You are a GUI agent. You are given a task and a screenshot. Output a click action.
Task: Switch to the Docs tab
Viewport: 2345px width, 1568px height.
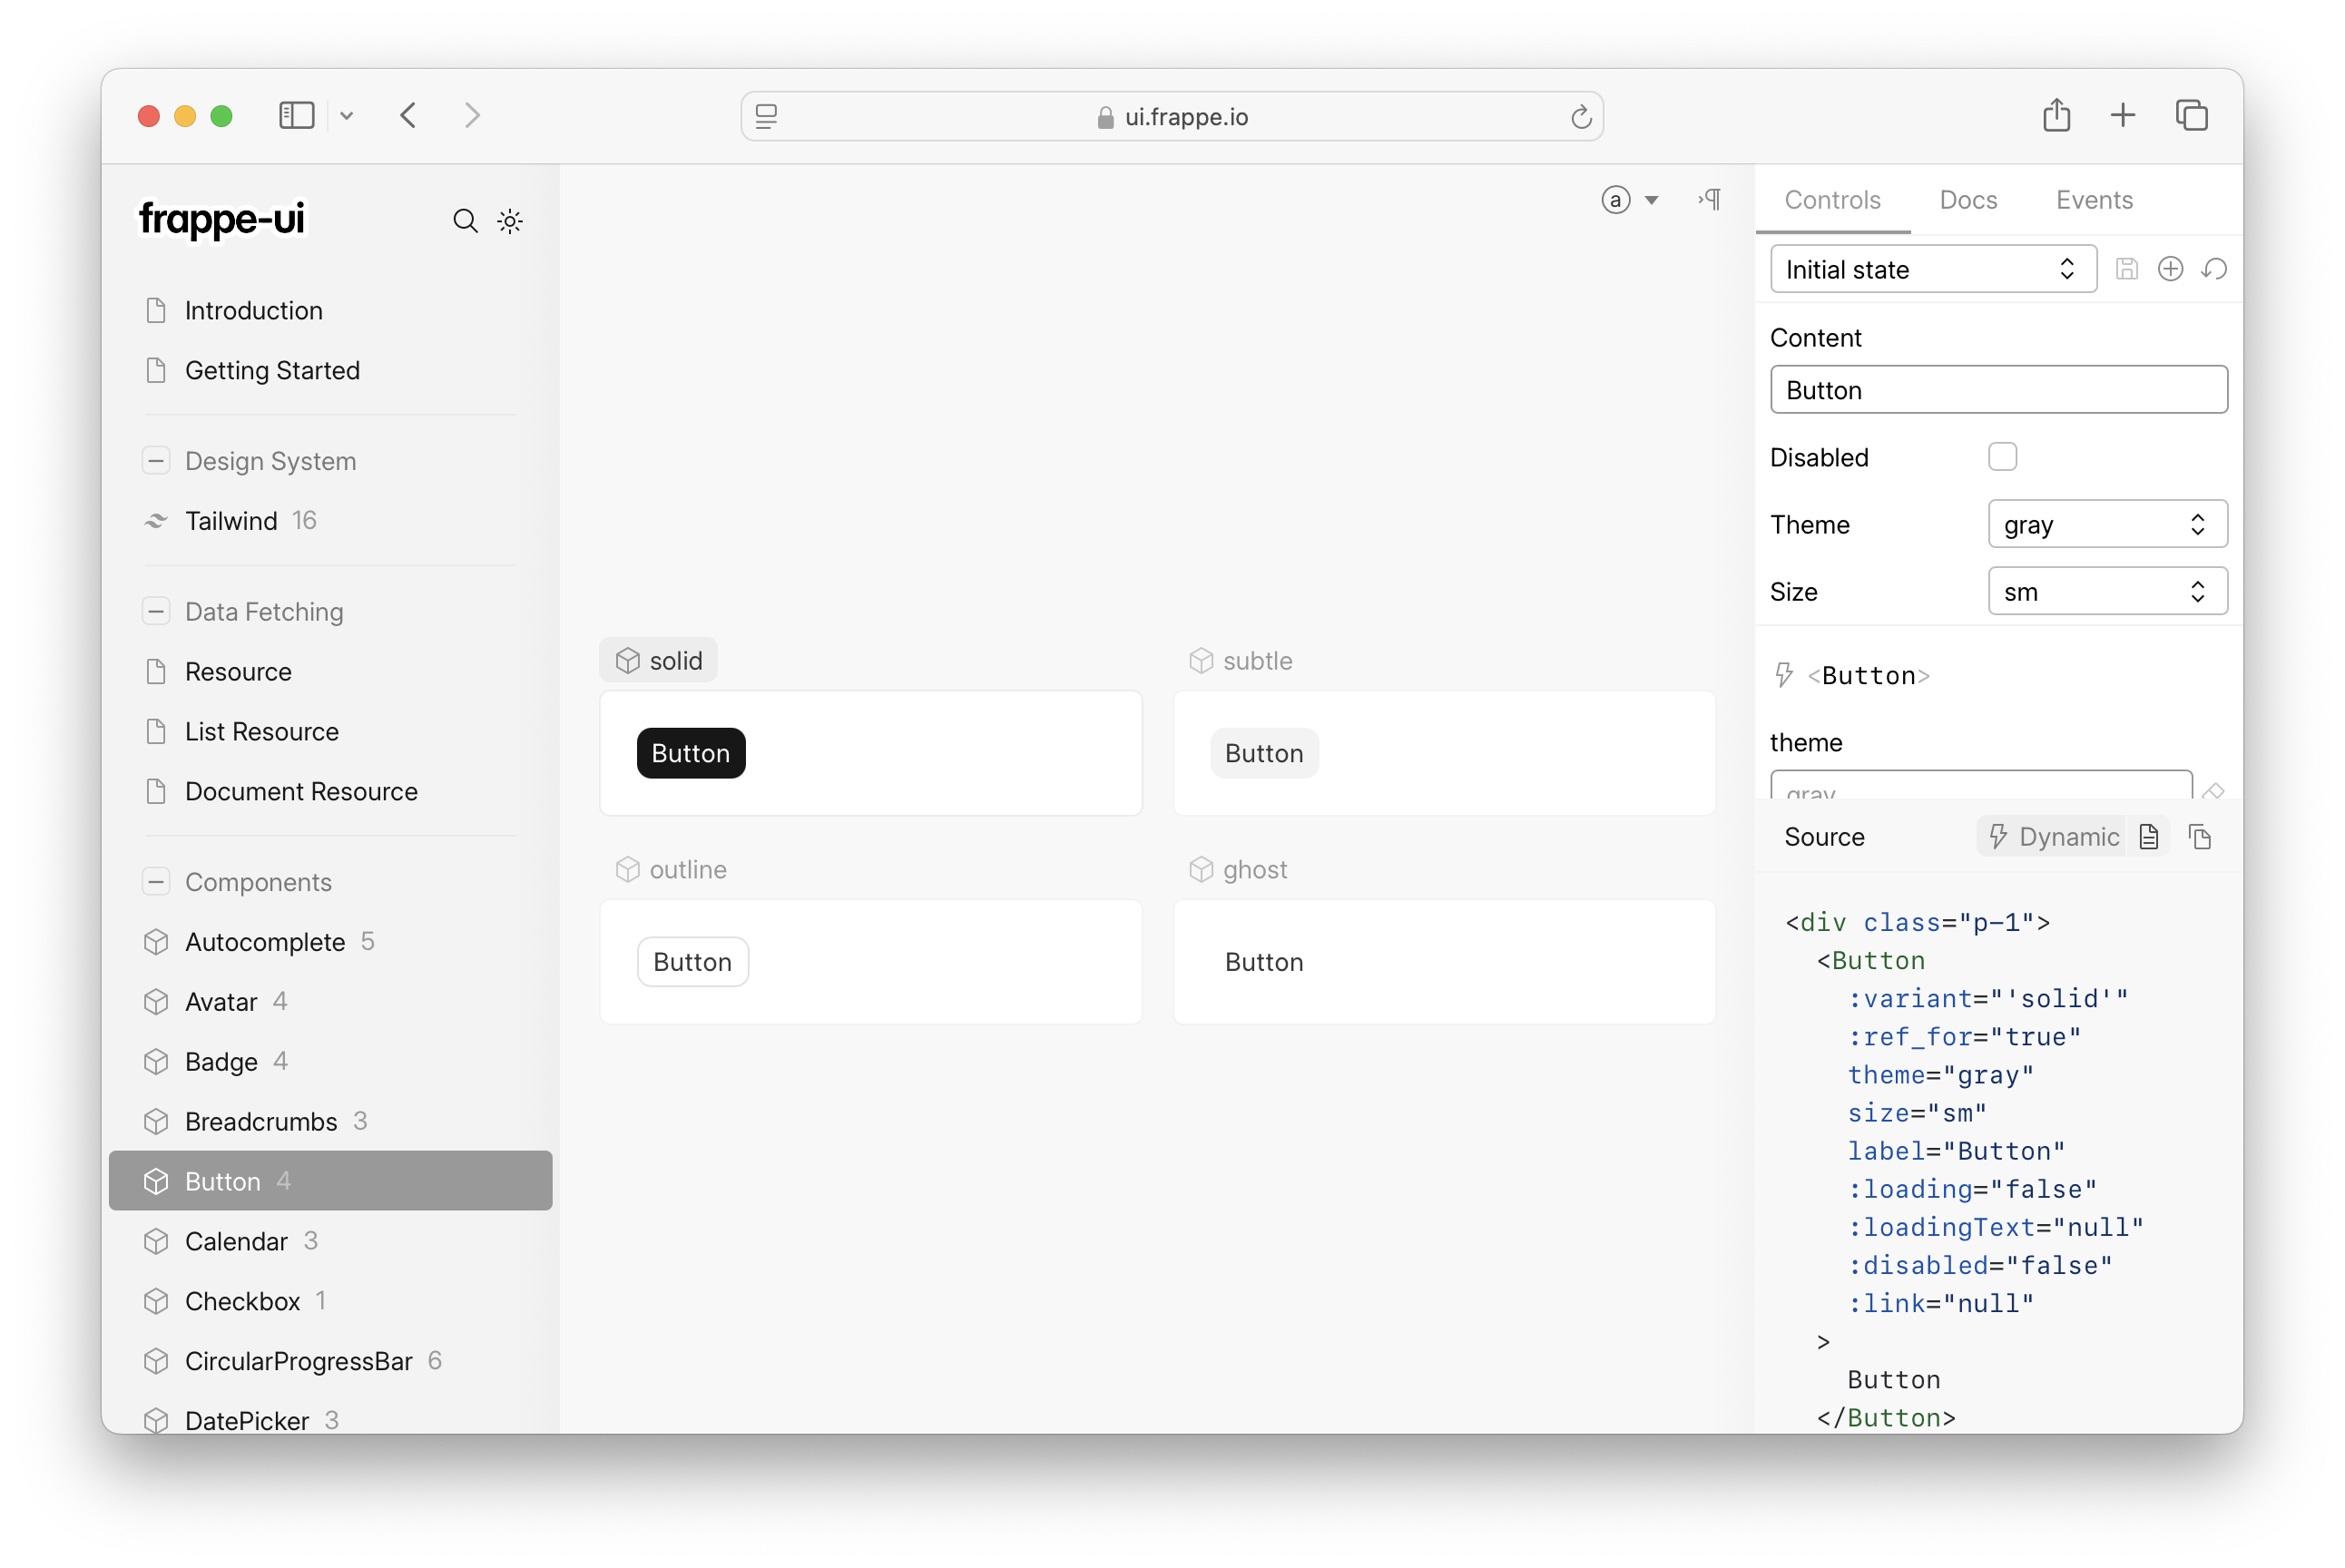click(x=1967, y=200)
